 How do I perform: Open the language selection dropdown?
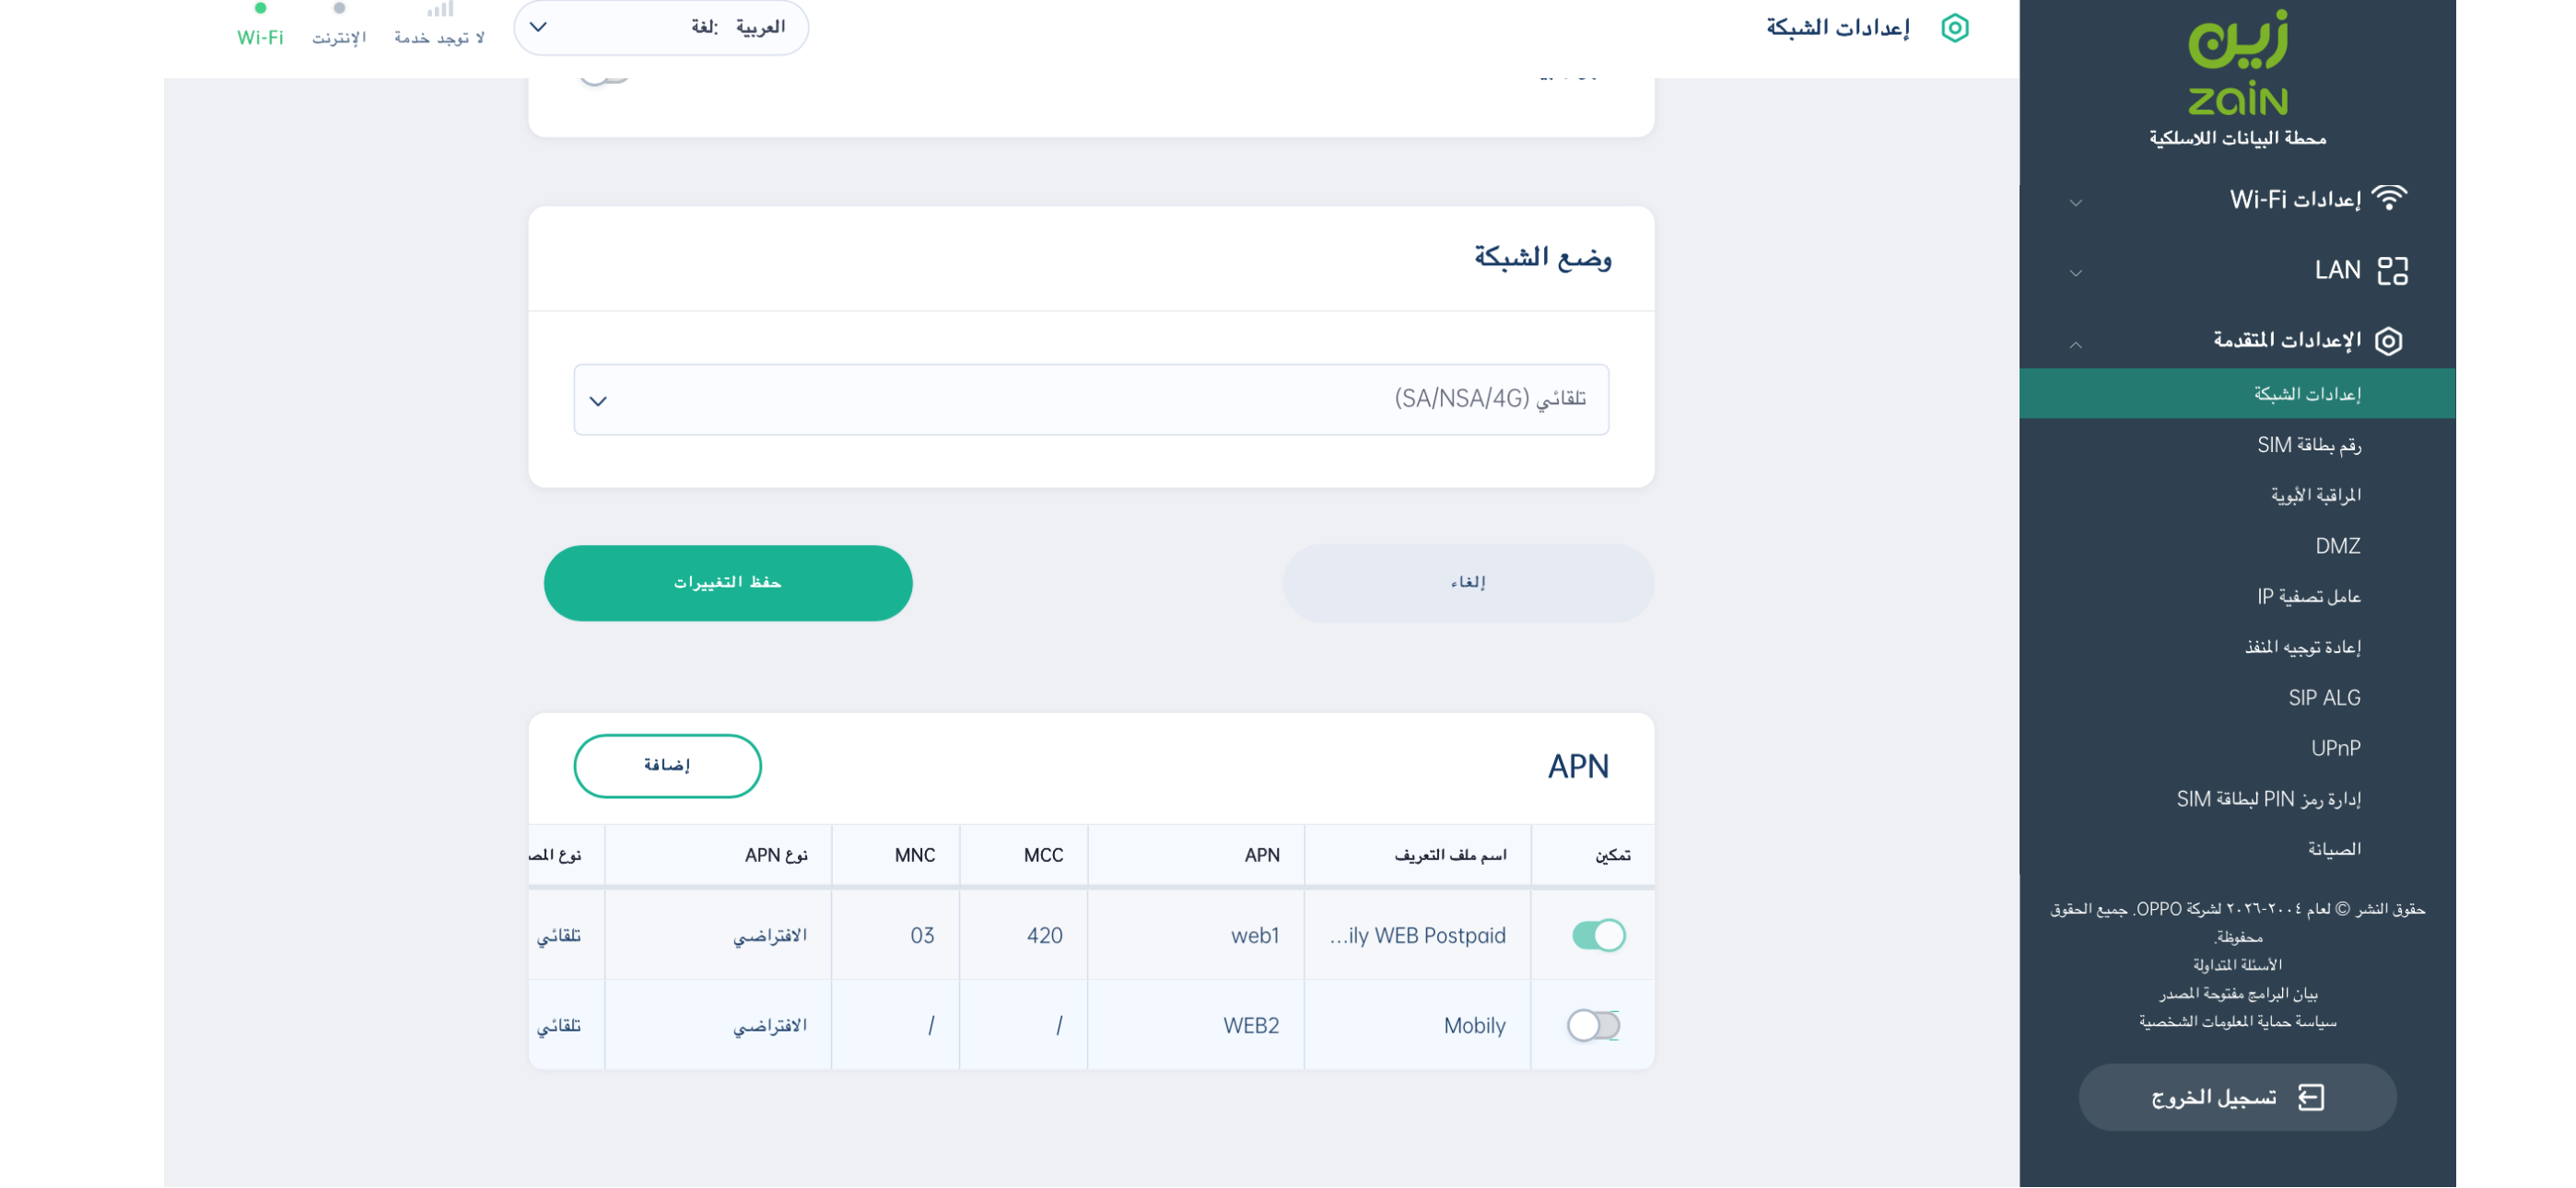click(x=660, y=27)
